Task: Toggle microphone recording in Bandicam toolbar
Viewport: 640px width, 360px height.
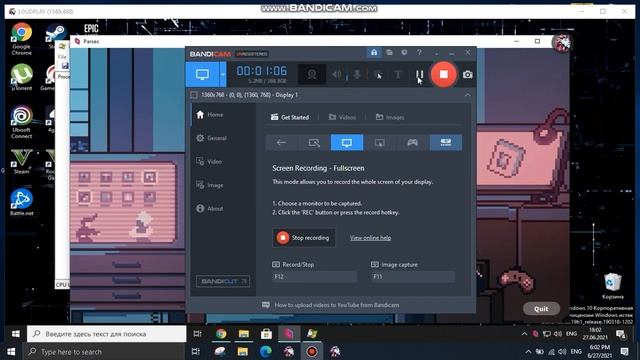Action: (357, 75)
